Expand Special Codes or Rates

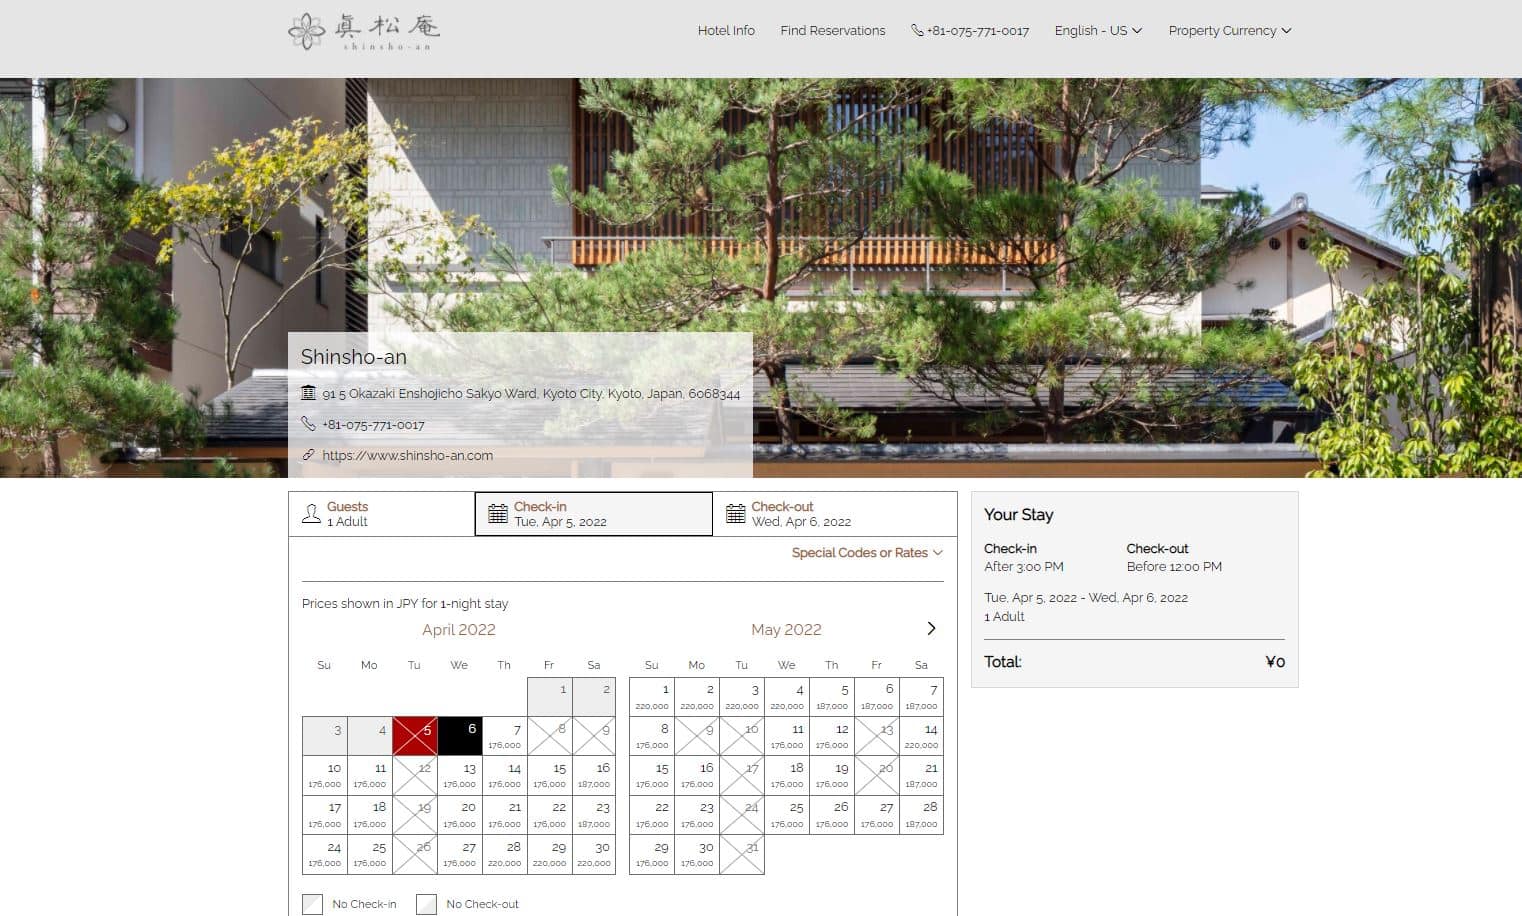point(866,553)
